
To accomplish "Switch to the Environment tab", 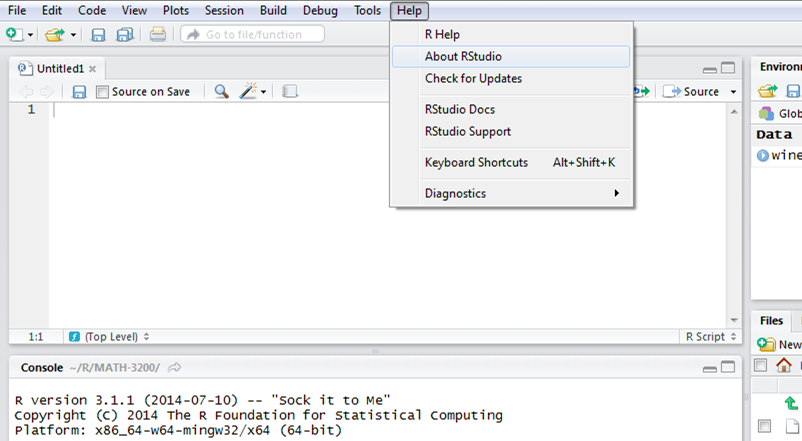I will coord(779,67).
